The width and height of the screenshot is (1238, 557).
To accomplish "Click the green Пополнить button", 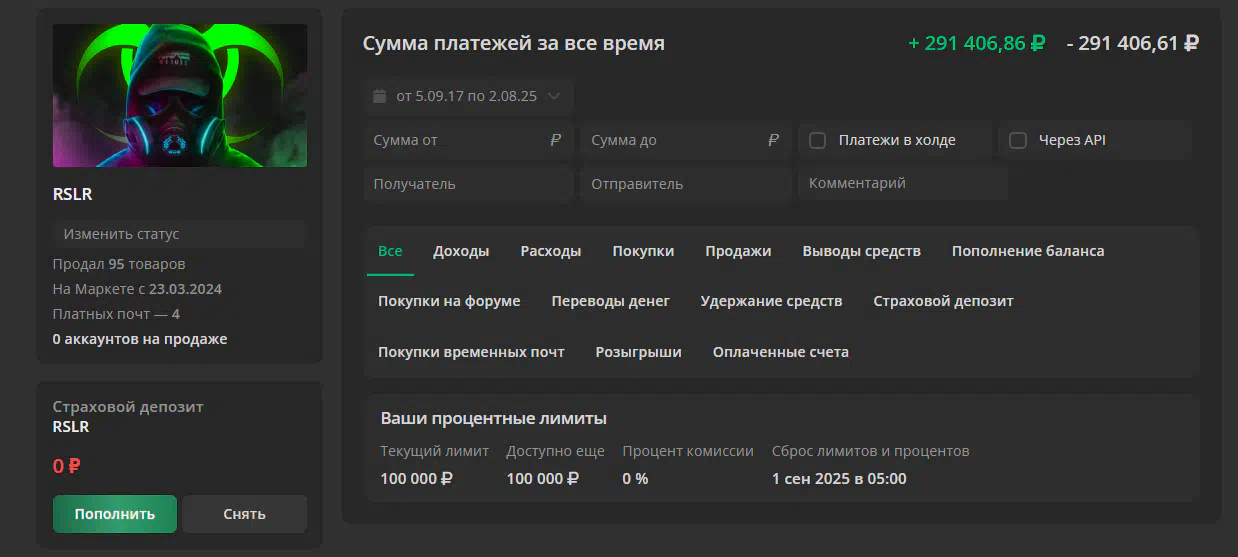I will tap(115, 514).
